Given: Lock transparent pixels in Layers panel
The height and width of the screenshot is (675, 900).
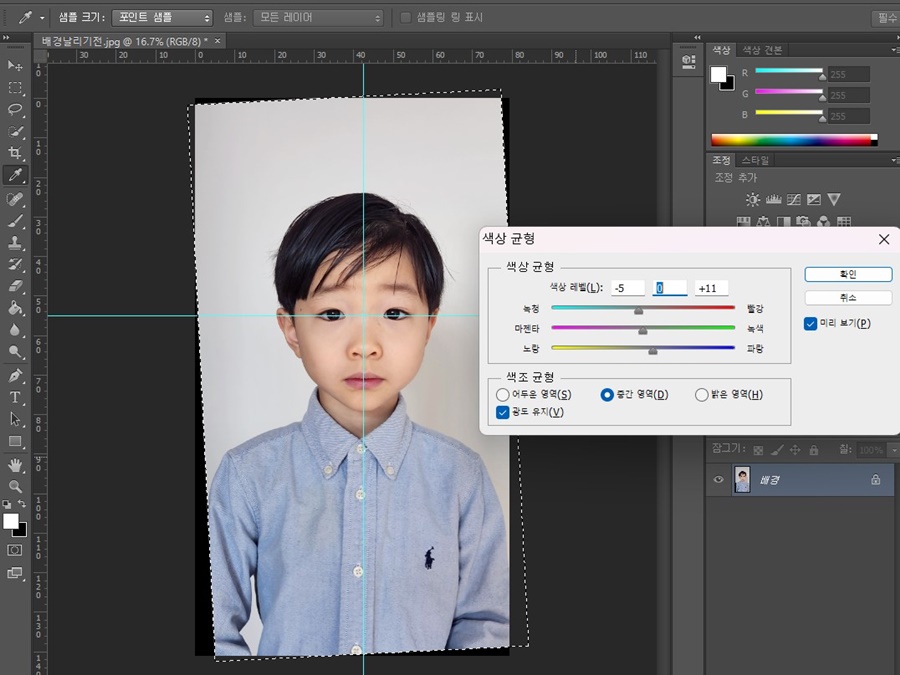Looking at the screenshot, I should click(758, 450).
